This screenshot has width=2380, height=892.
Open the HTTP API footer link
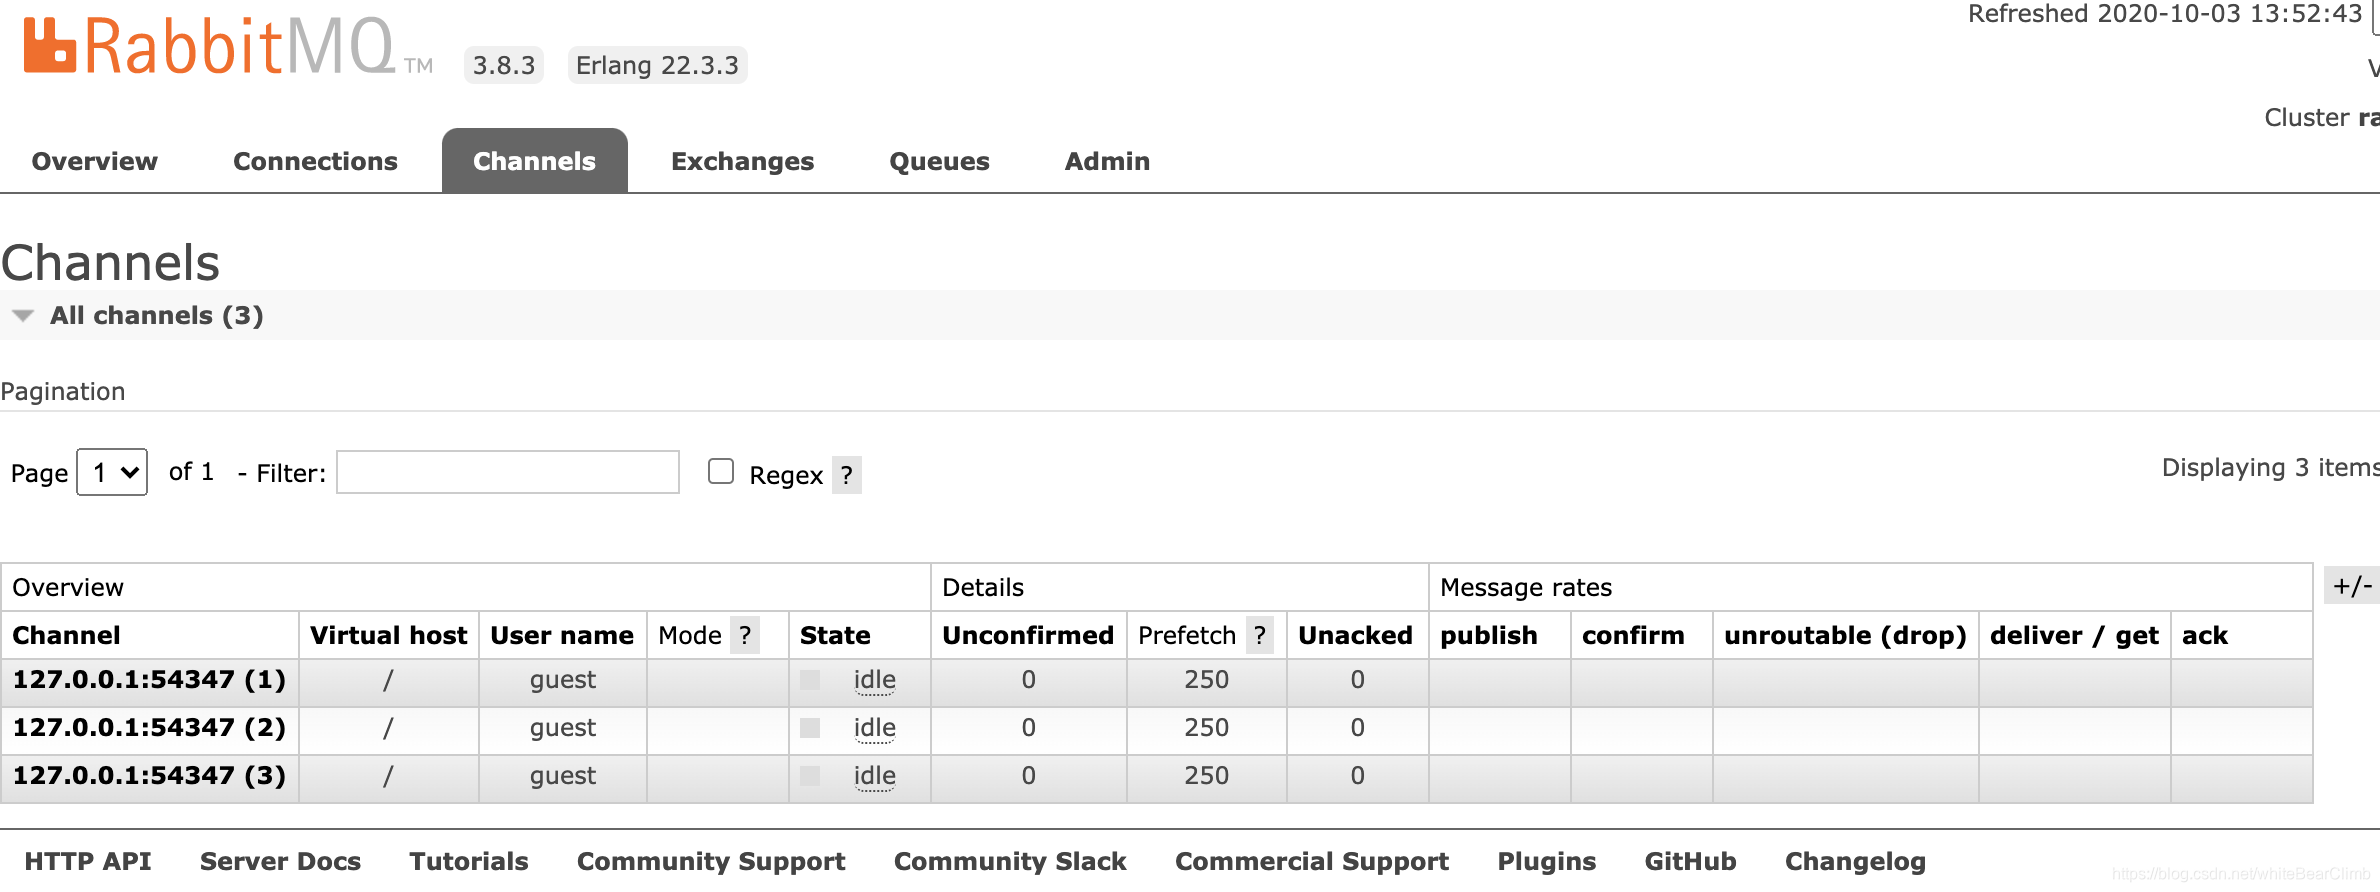(88, 861)
